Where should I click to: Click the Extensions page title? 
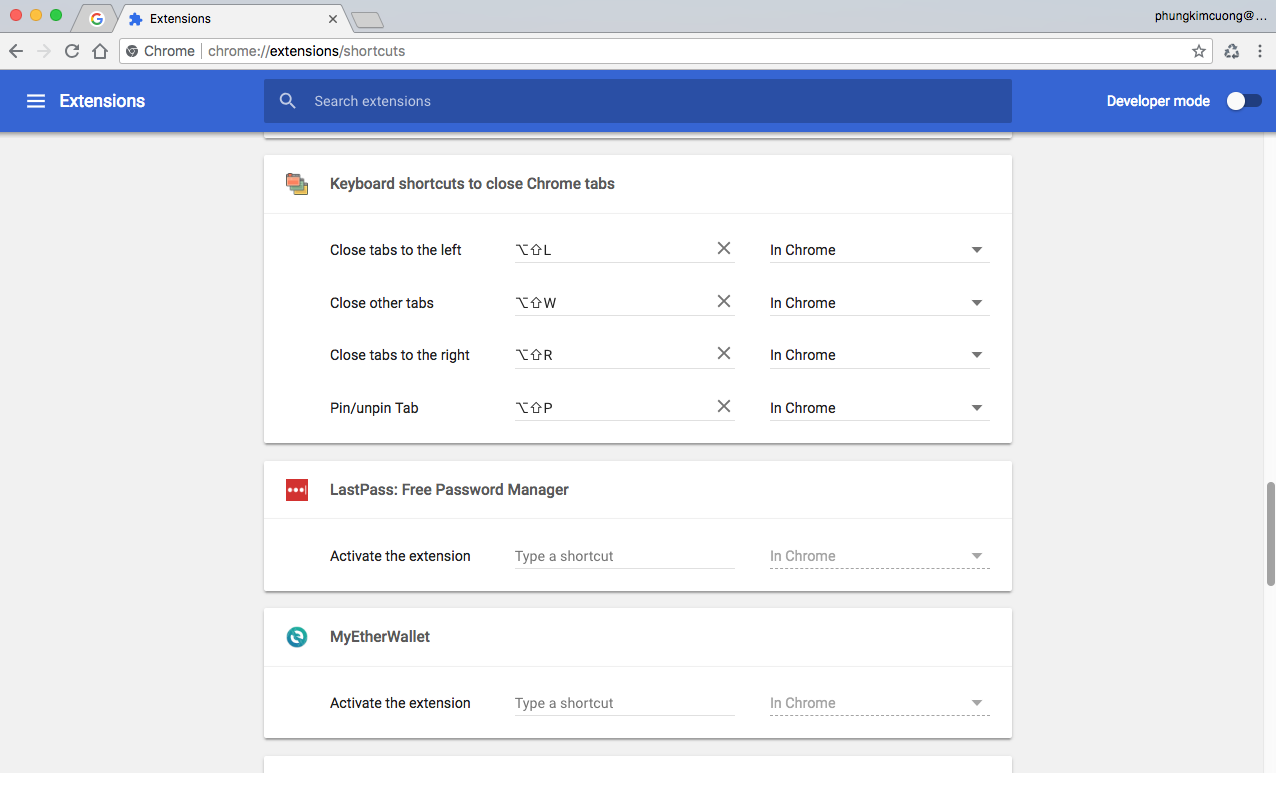click(x=102, y=101)
